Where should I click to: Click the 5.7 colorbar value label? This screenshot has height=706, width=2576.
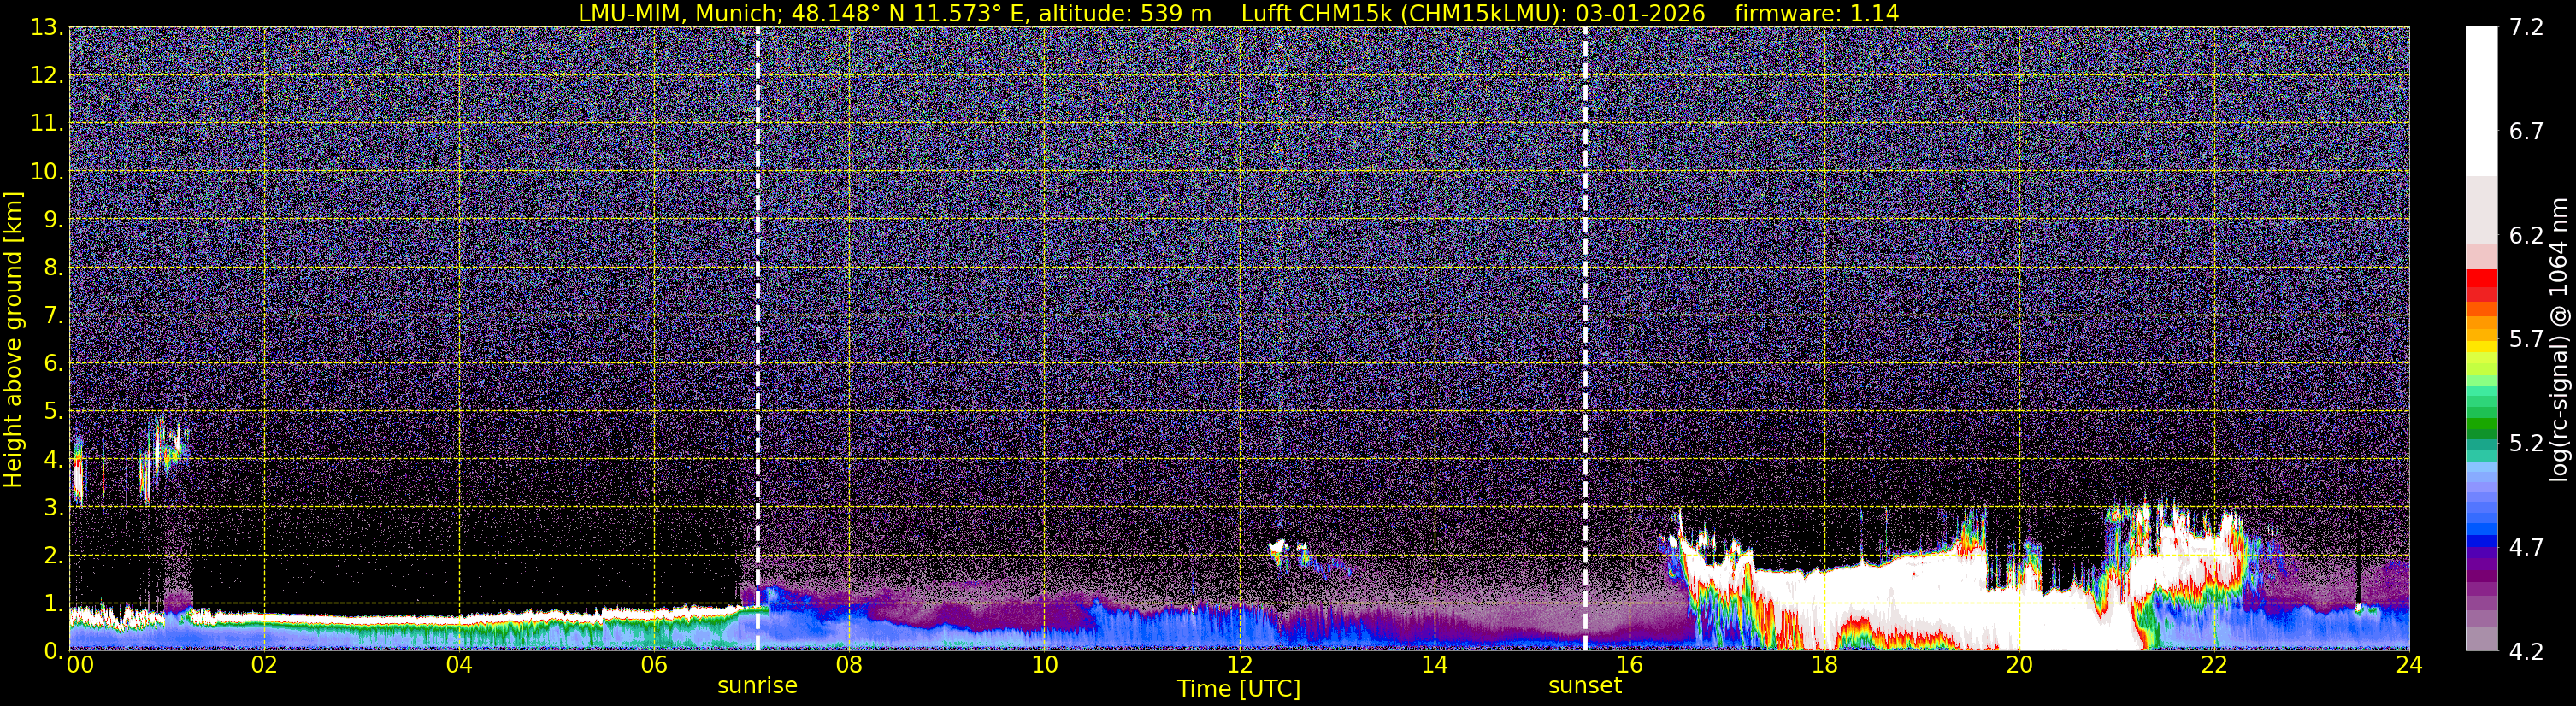(x=2526, y=339)
